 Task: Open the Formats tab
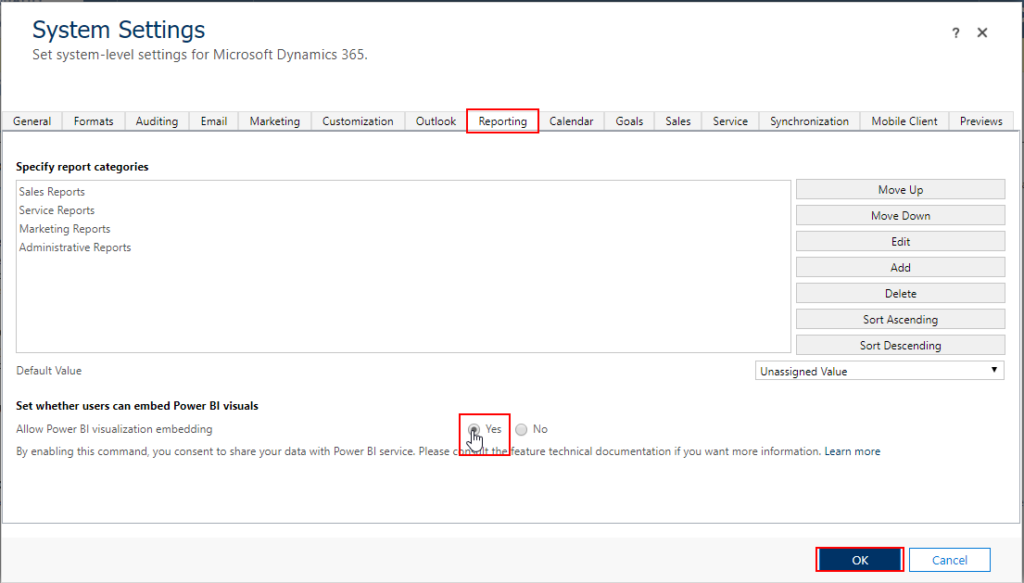[93, 121]
